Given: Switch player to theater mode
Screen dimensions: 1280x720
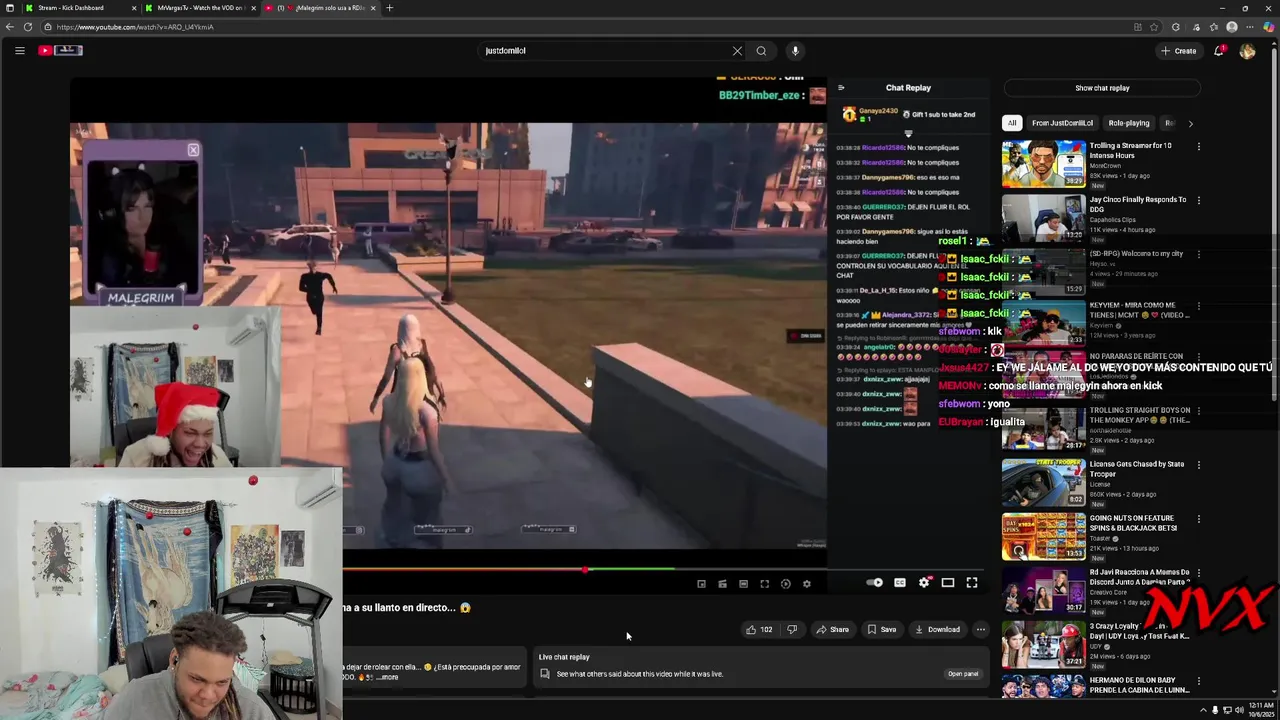Looking at the screenshot, I should [948, 582].
